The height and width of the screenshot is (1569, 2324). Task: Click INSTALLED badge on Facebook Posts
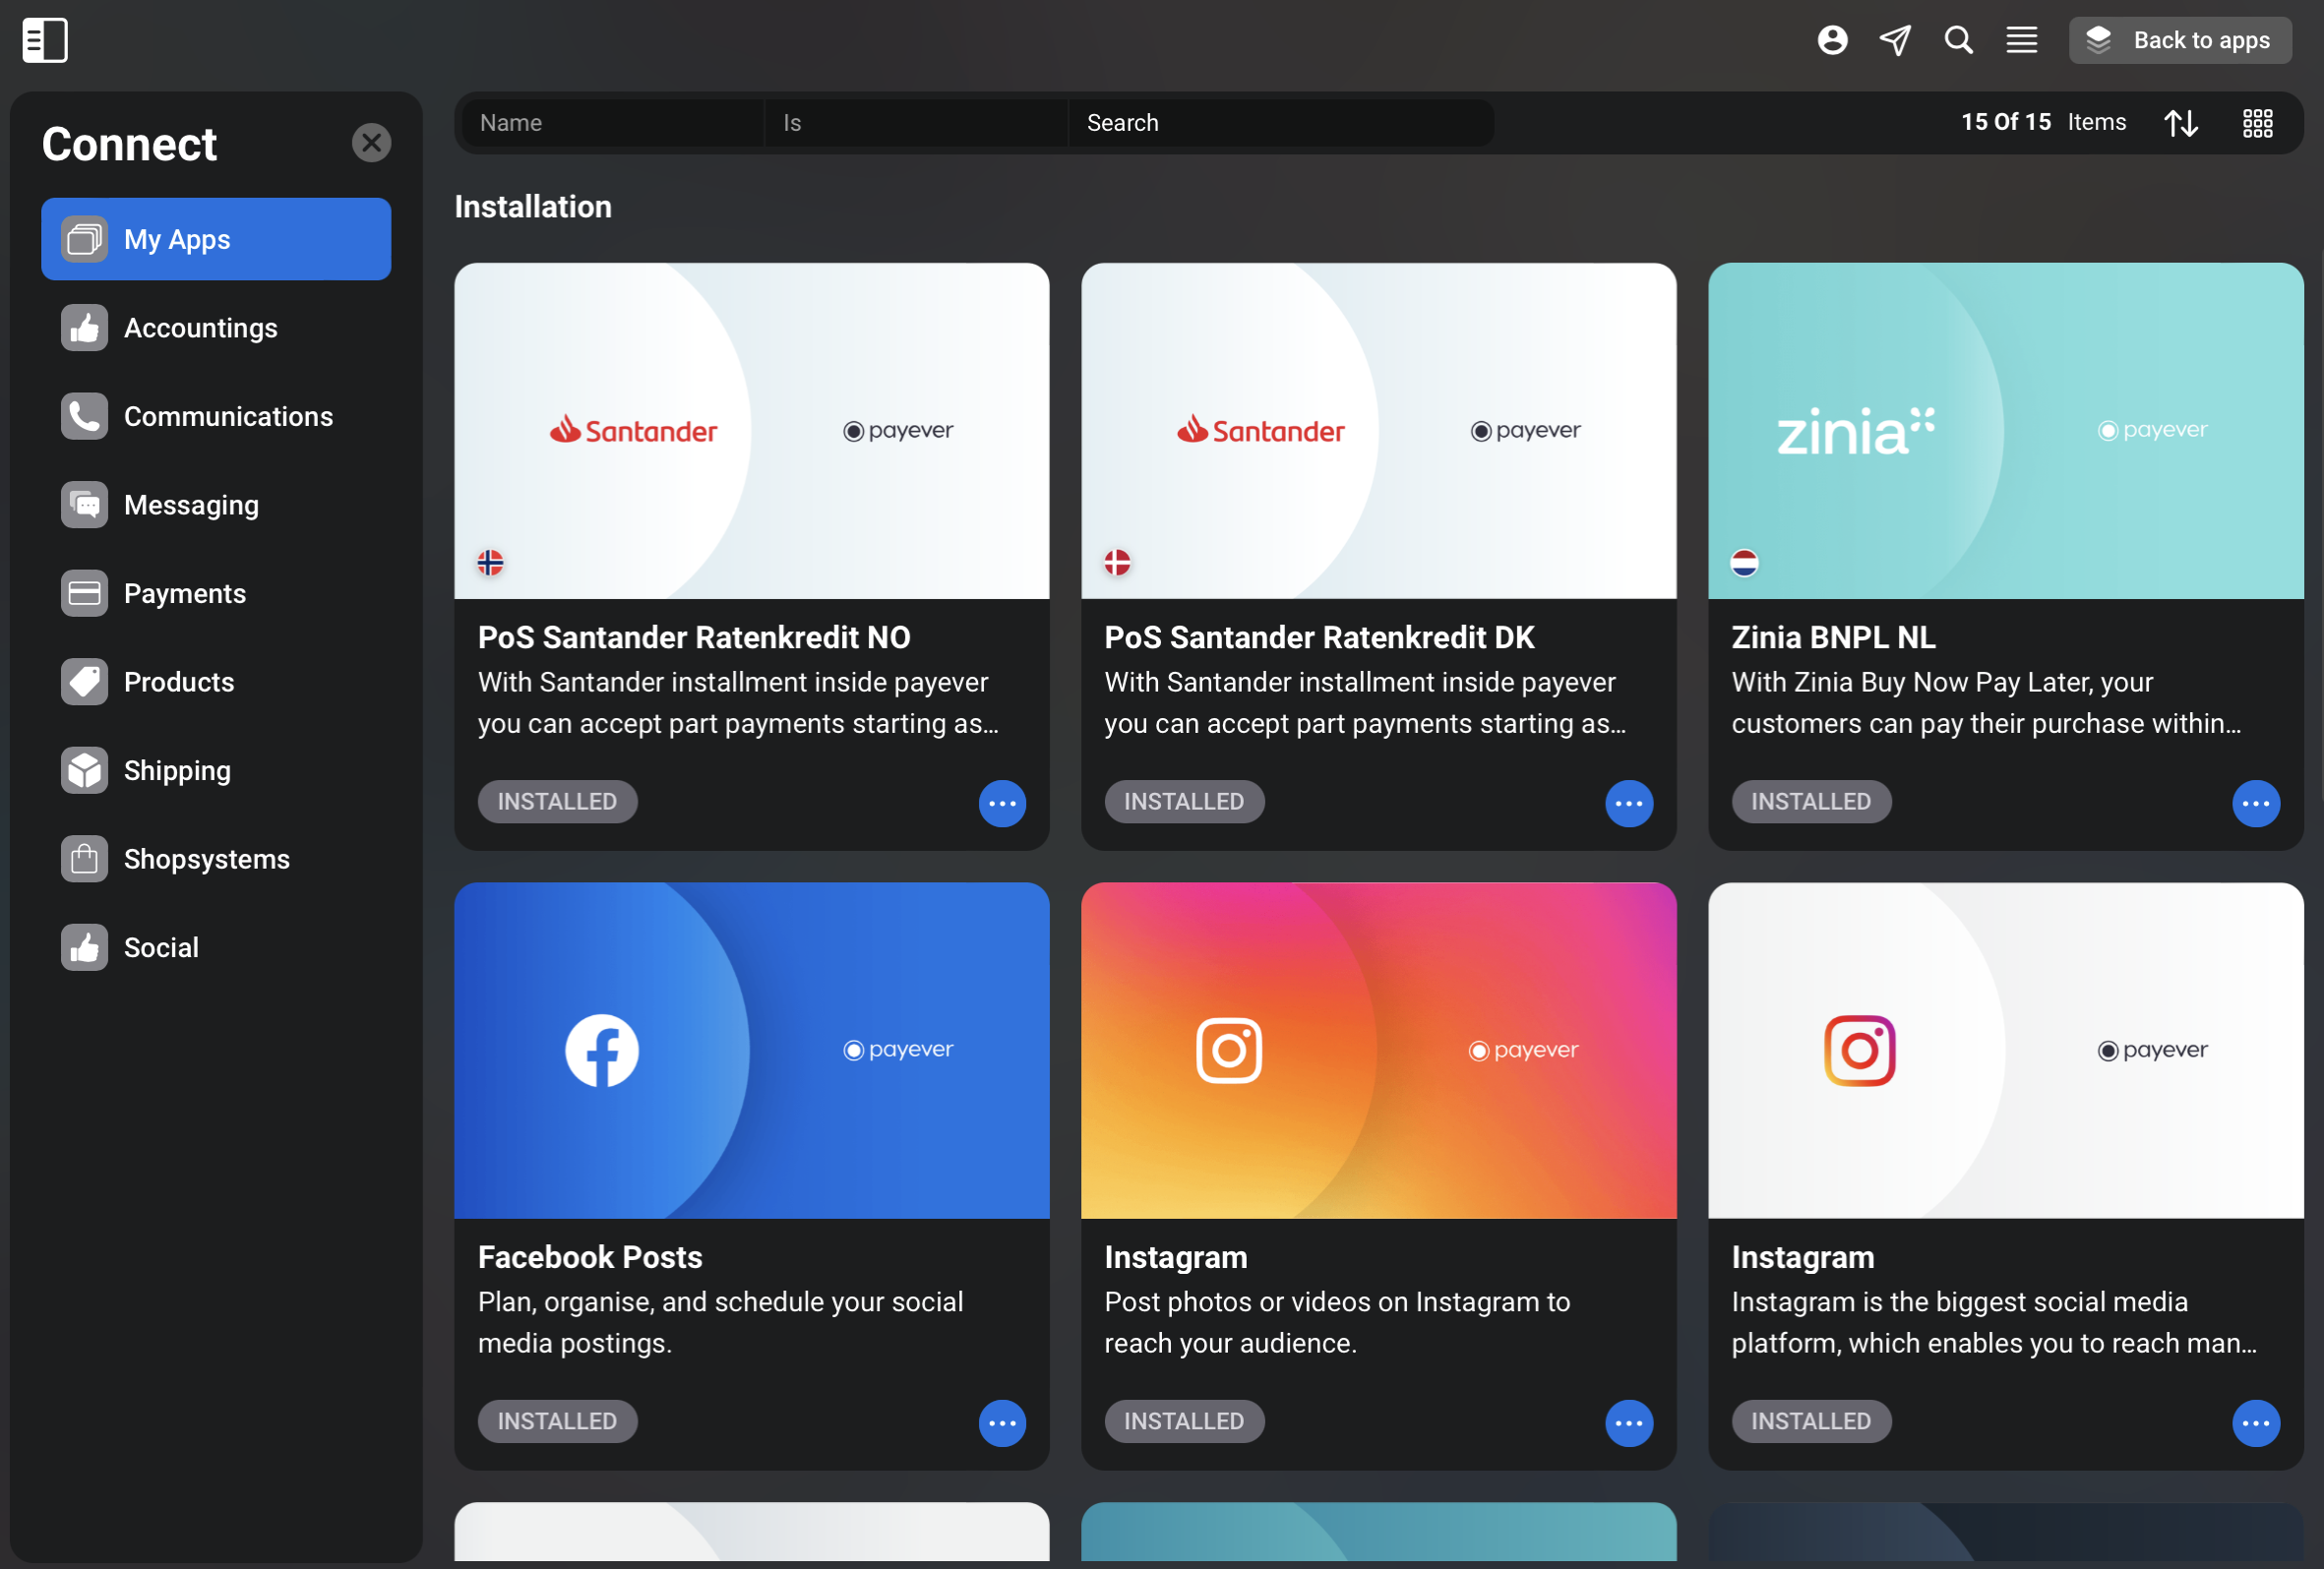(x=557, y=1421)
